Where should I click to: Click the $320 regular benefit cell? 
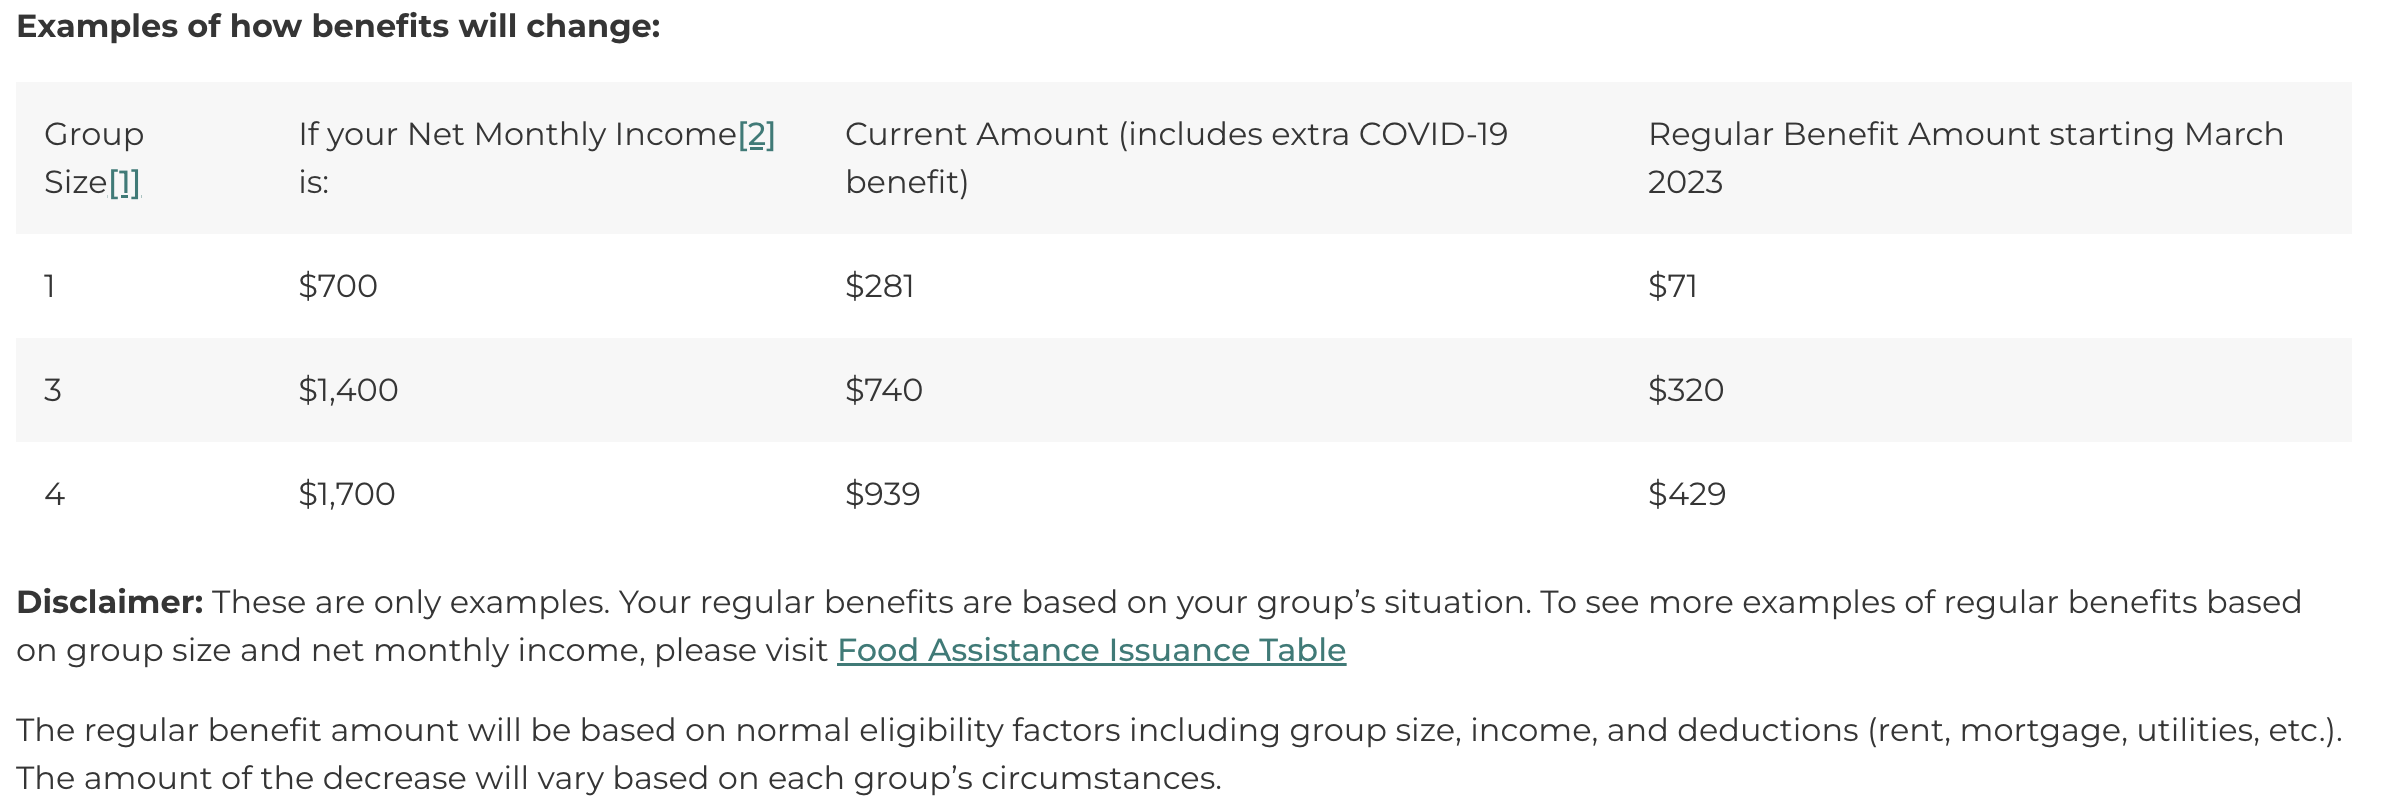click(1686, 390)
